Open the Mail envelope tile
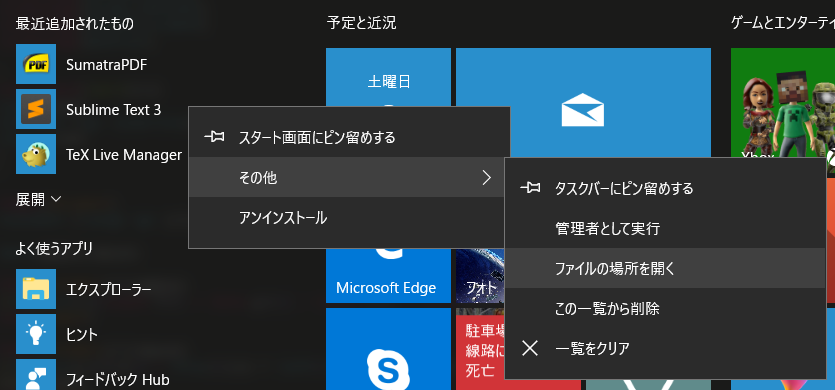This screenshot has width=835, height=390. (x=583, y=103)
